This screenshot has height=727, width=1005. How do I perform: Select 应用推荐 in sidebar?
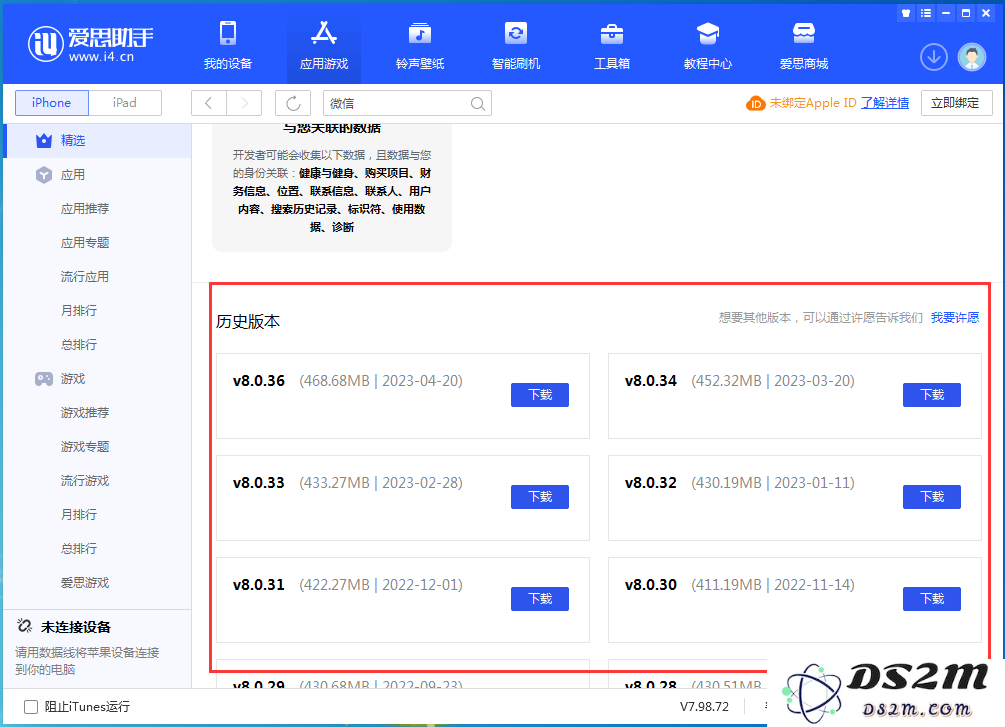pyautogui.click(x=85, y=209)
